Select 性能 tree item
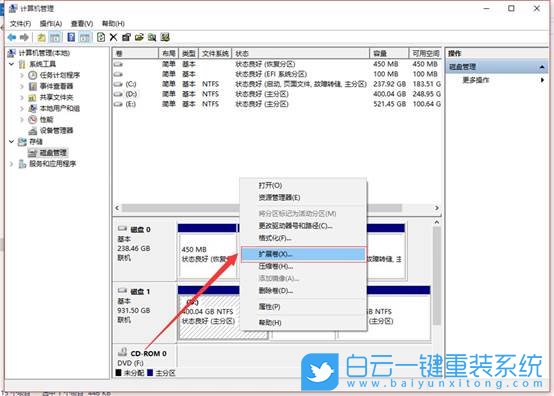Screen dimensions: 554x396 coord(46,119)
